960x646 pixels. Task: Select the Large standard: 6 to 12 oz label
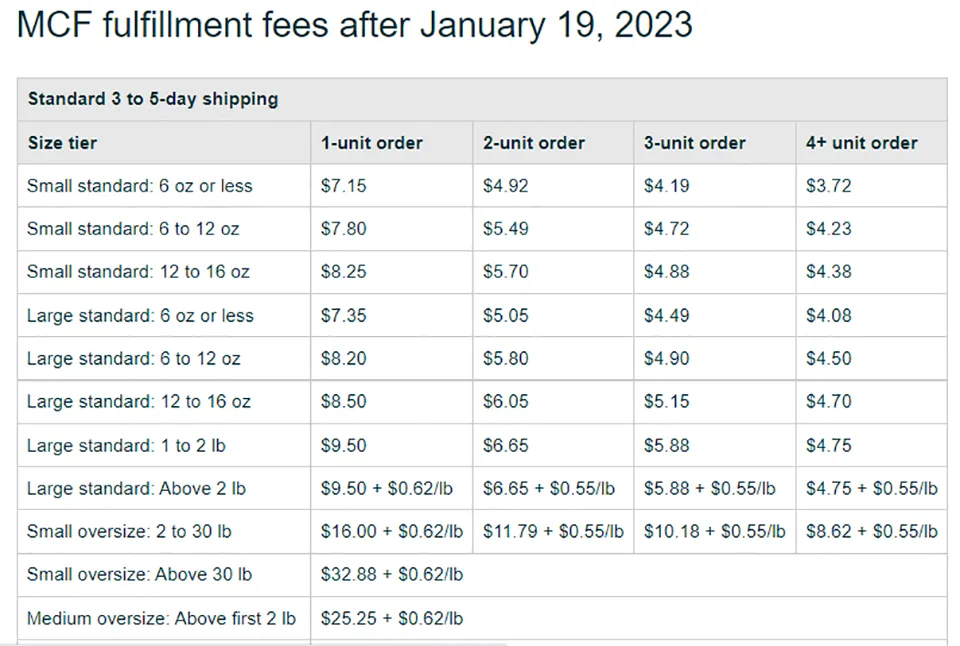pyautogui.click(x=133, y=358)
